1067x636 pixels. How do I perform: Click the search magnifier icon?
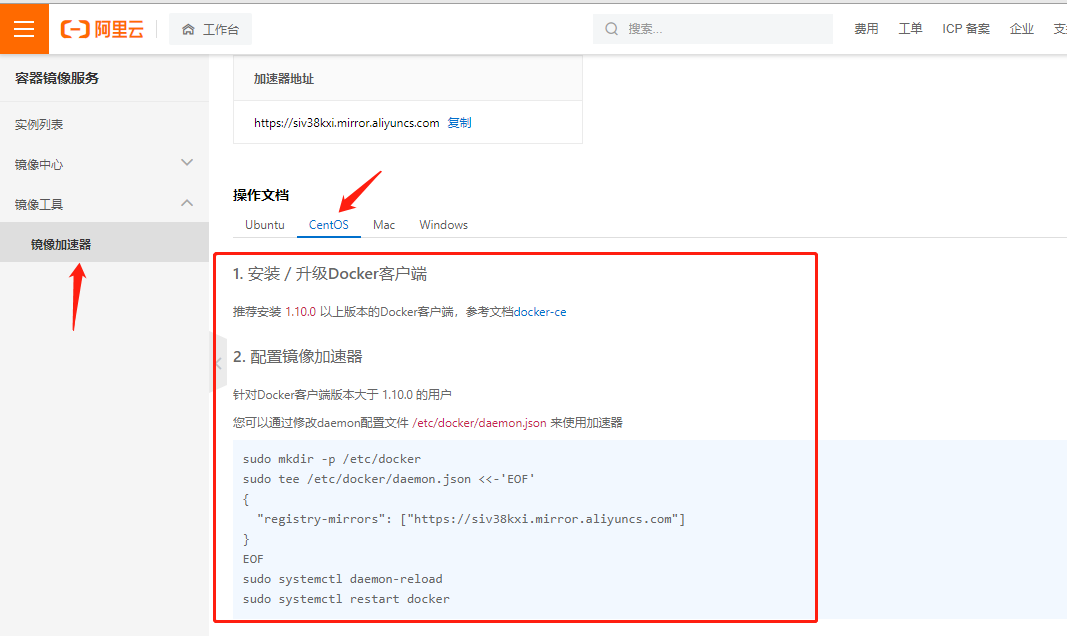[x=611, y=29]
